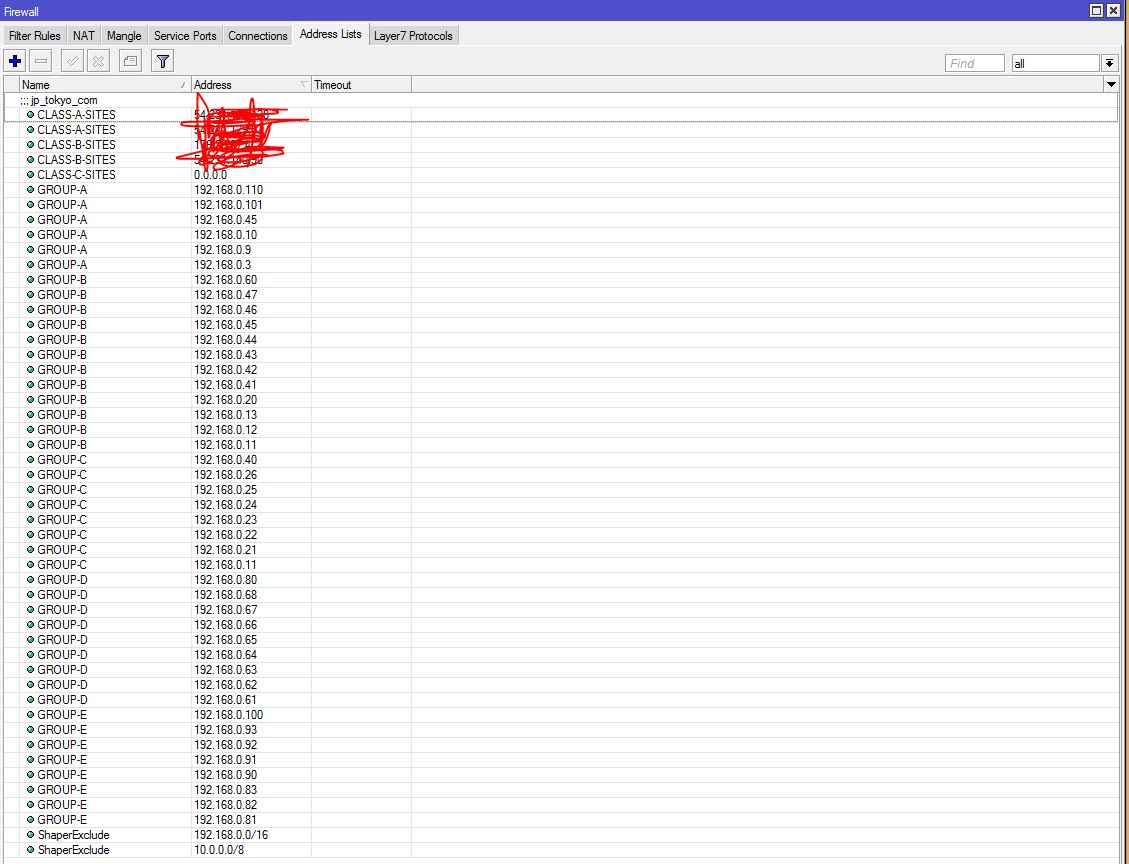Screen dimensions: 1129x864
Task: Select ShaperExclude row 10.0.0.0/8
Action: [561, 850]
